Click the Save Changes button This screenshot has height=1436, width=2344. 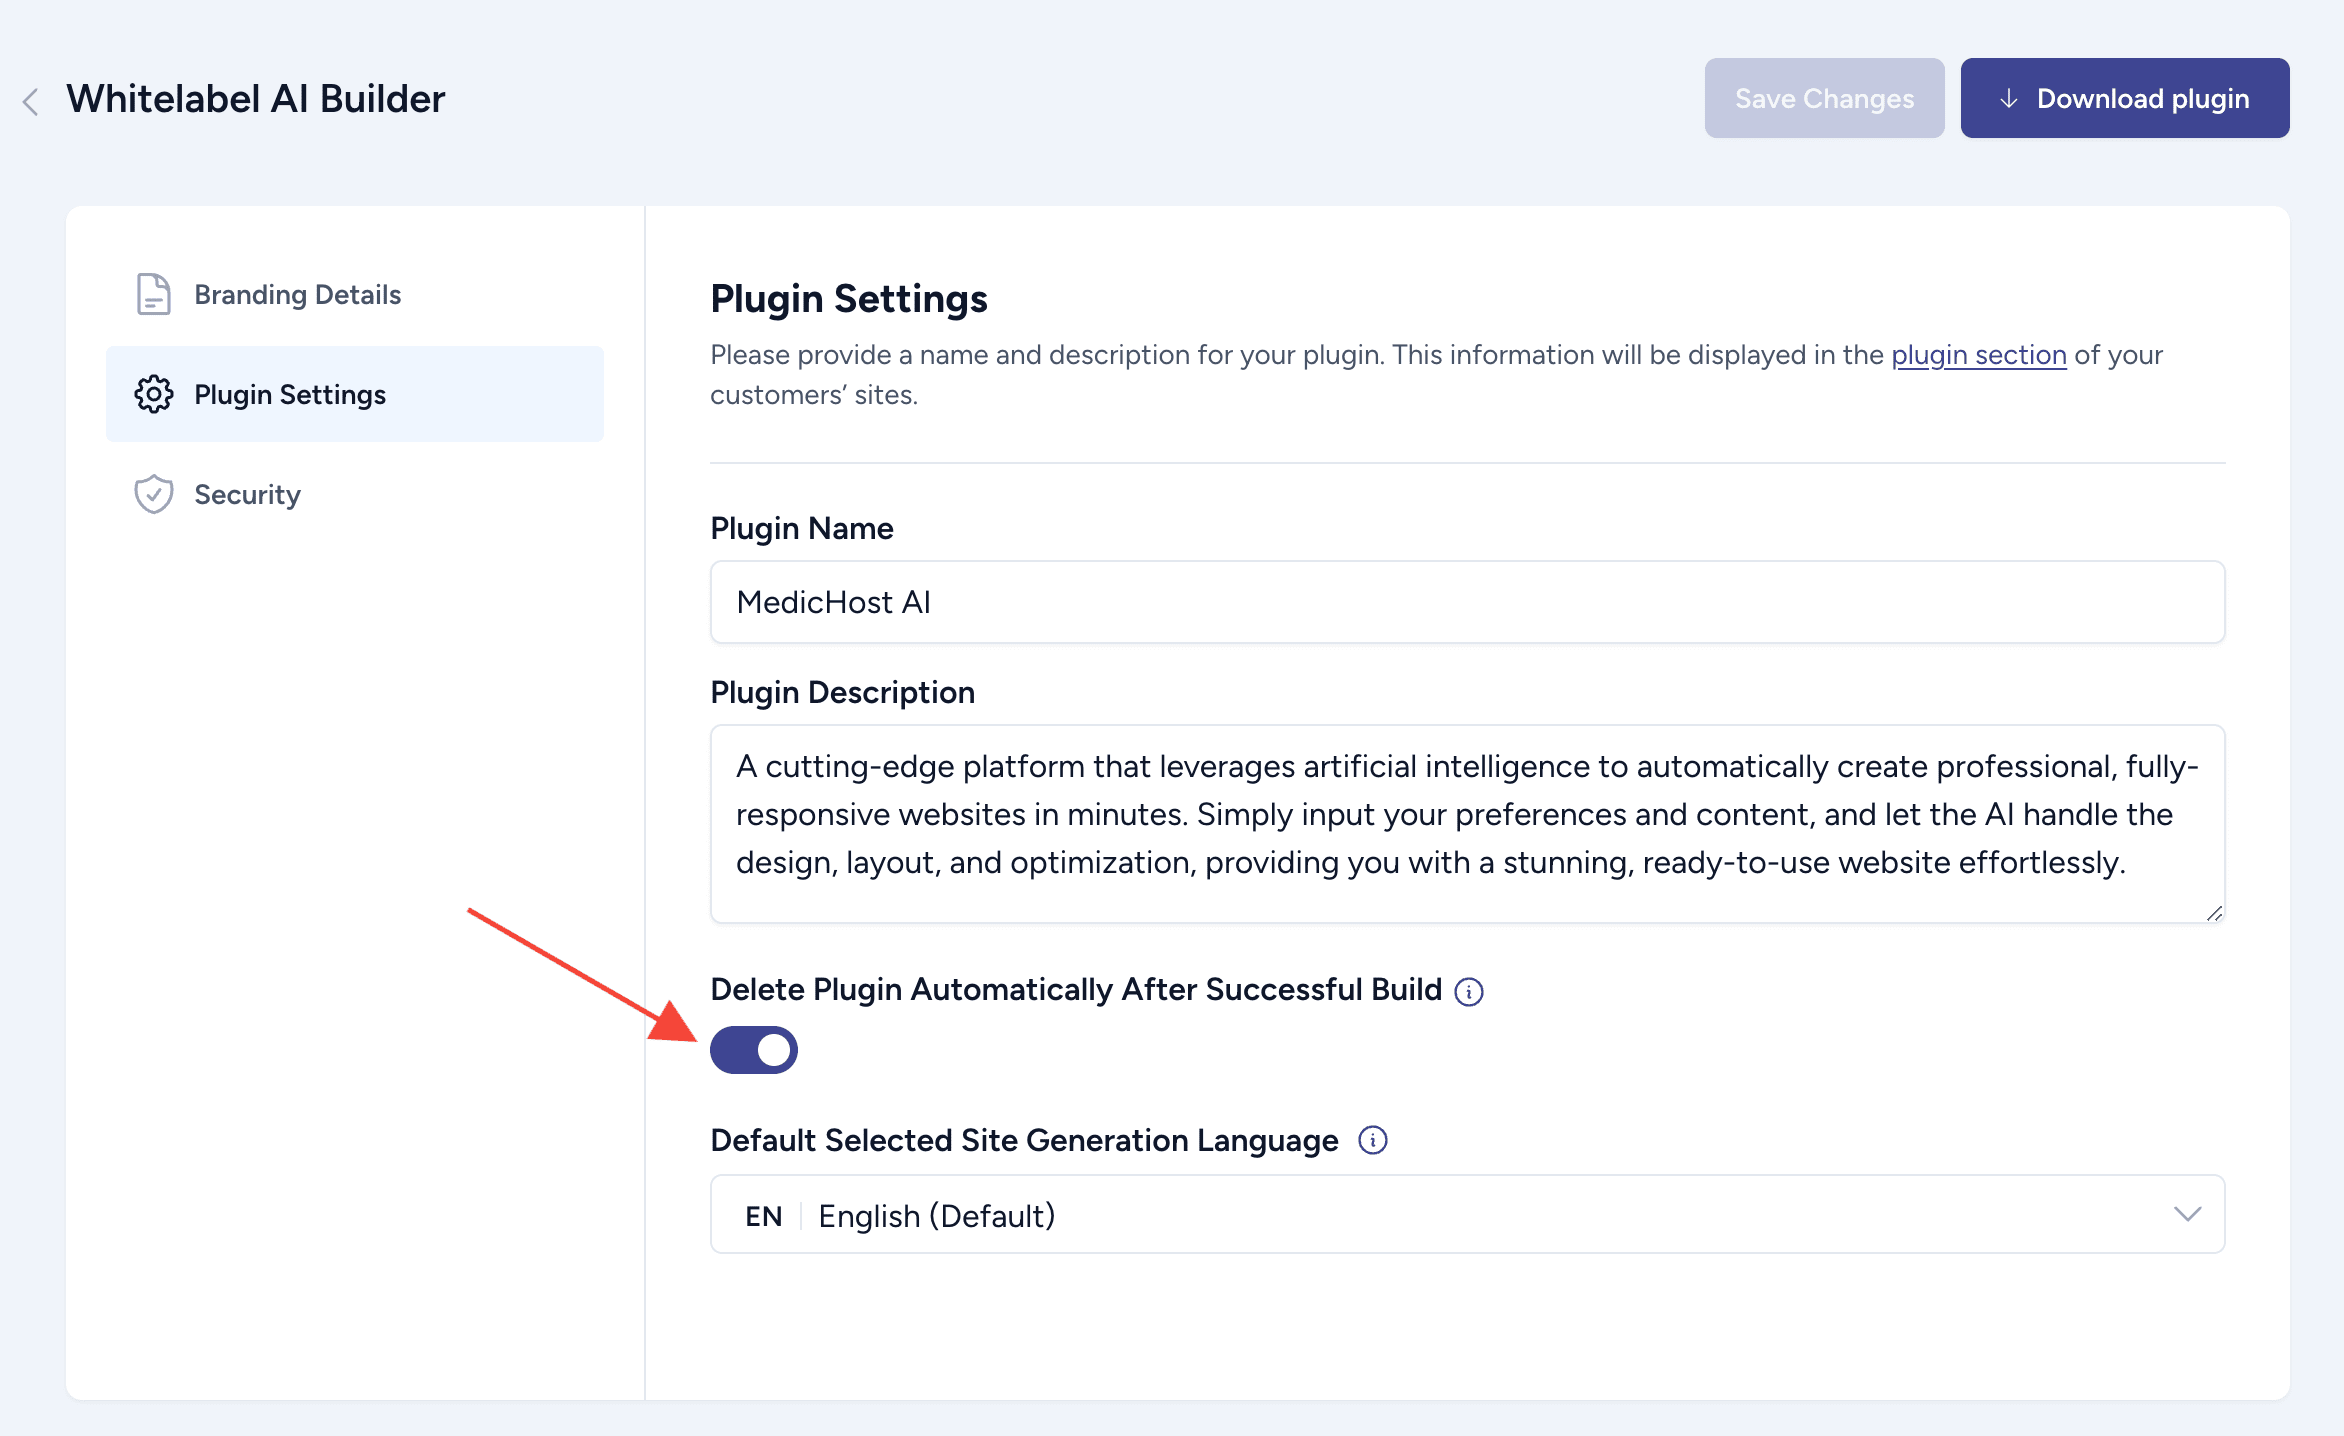coord(1824,98)
